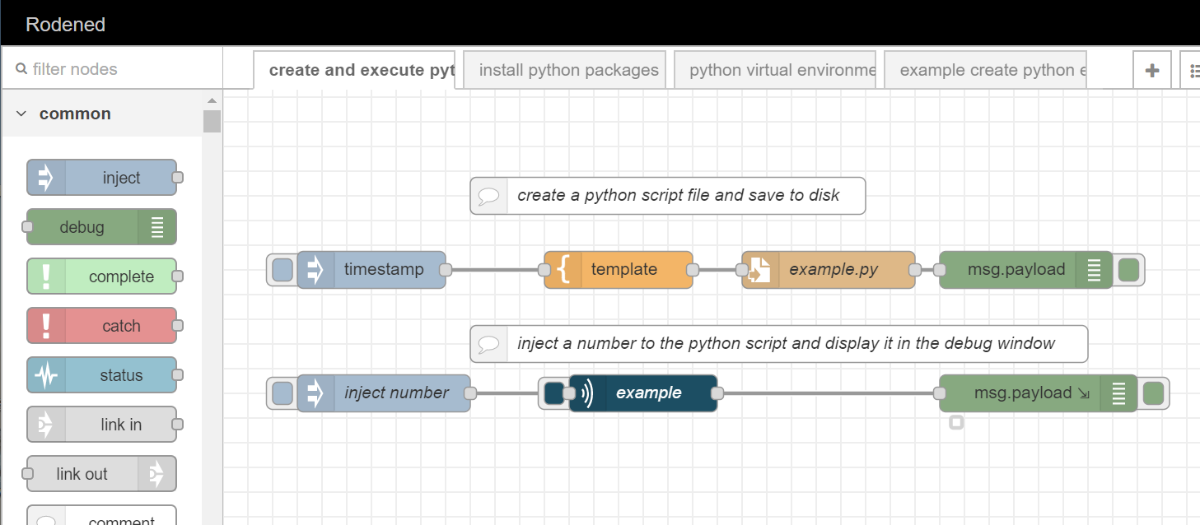
Task: Click the inject number output port
Action: (x=470, y=393)
